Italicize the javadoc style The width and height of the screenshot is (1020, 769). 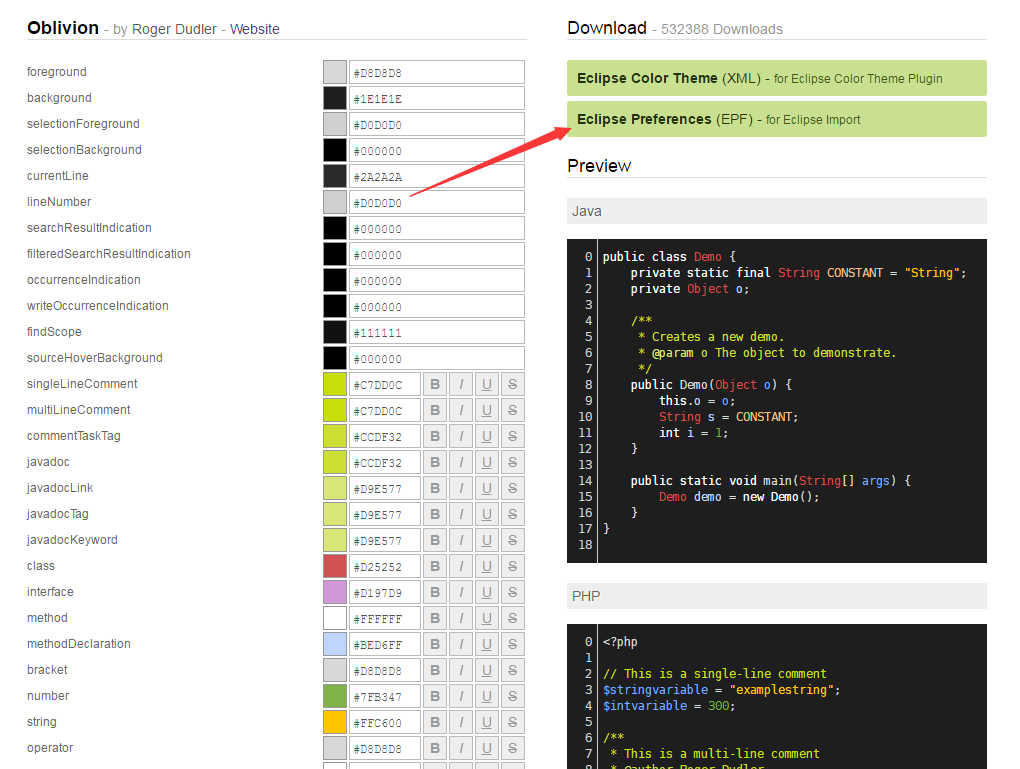(460, 462)
